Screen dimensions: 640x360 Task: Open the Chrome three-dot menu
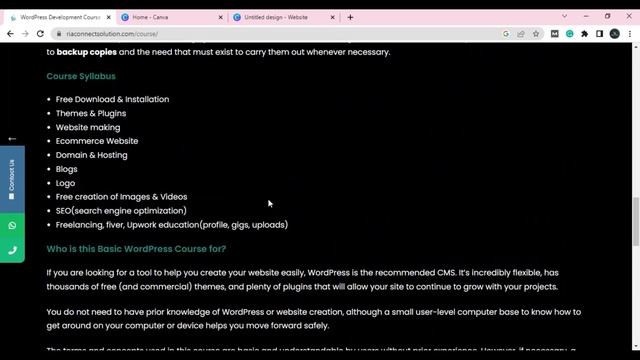click(630, 34)
